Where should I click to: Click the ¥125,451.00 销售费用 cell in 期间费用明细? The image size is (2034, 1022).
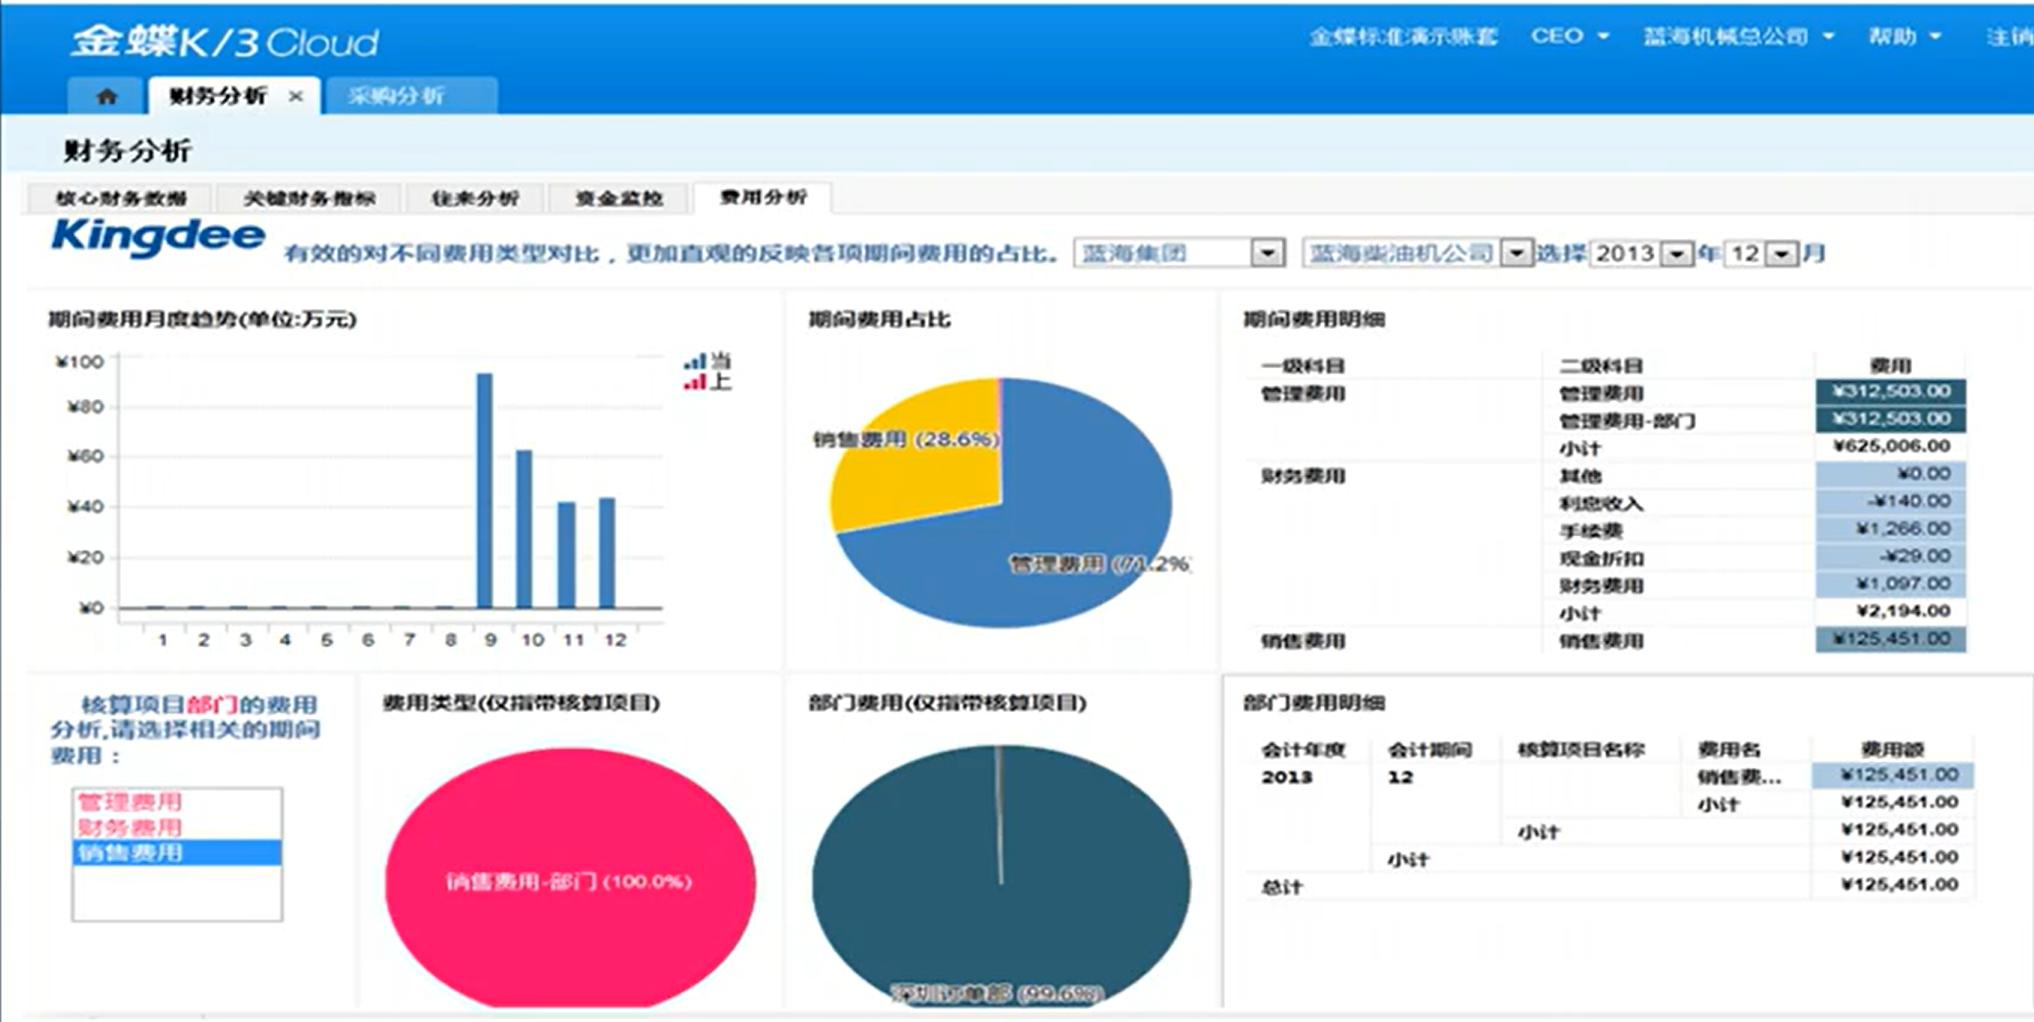(x=1890, y=639)
